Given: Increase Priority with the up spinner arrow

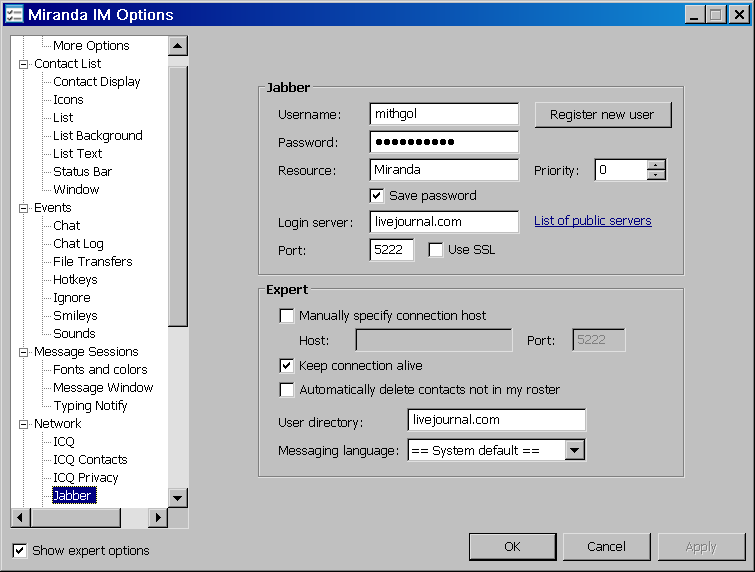Looking at the screenshot, I should tap(656, 165).
